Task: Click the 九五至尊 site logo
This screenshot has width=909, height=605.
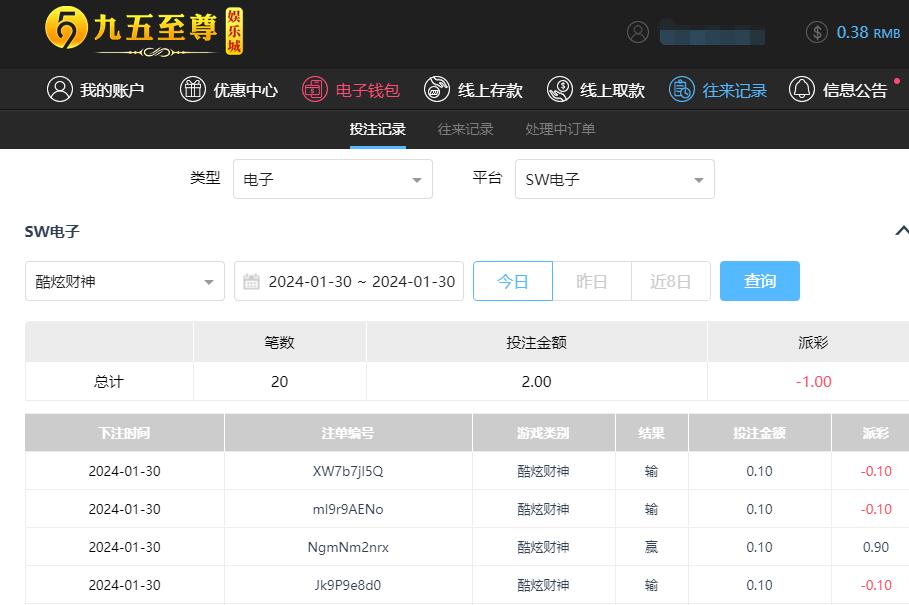Action: click(x=143, y=32)
